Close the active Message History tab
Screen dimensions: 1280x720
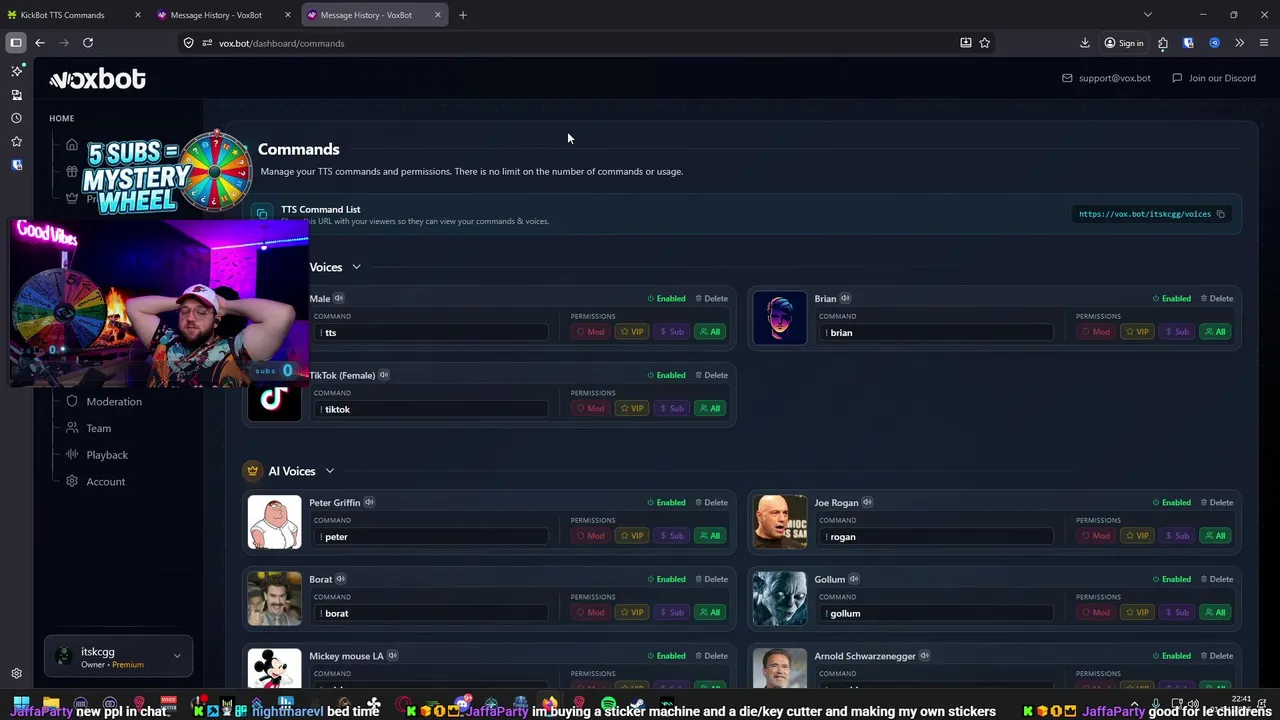coord(437,15)
